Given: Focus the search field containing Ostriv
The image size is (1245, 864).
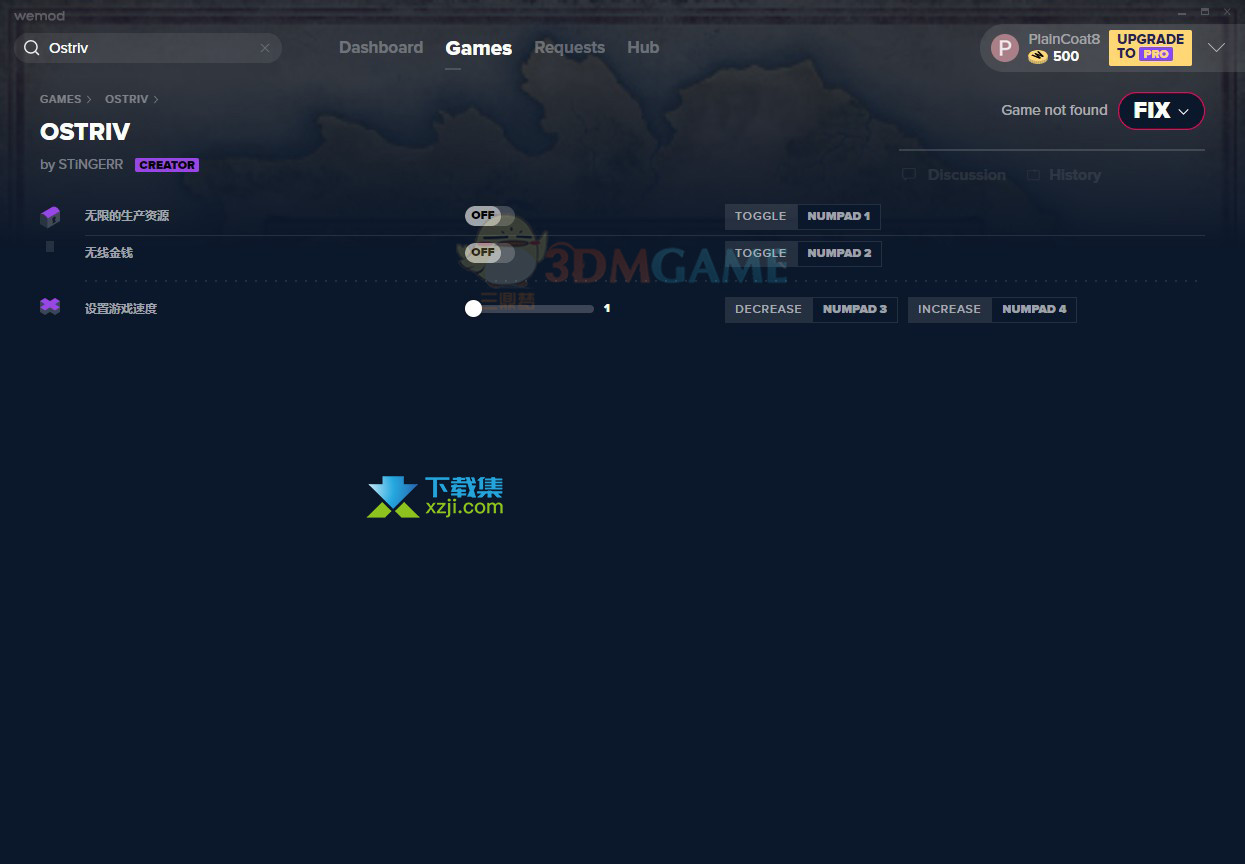Looking at the screenshot, I should point(148,48).
